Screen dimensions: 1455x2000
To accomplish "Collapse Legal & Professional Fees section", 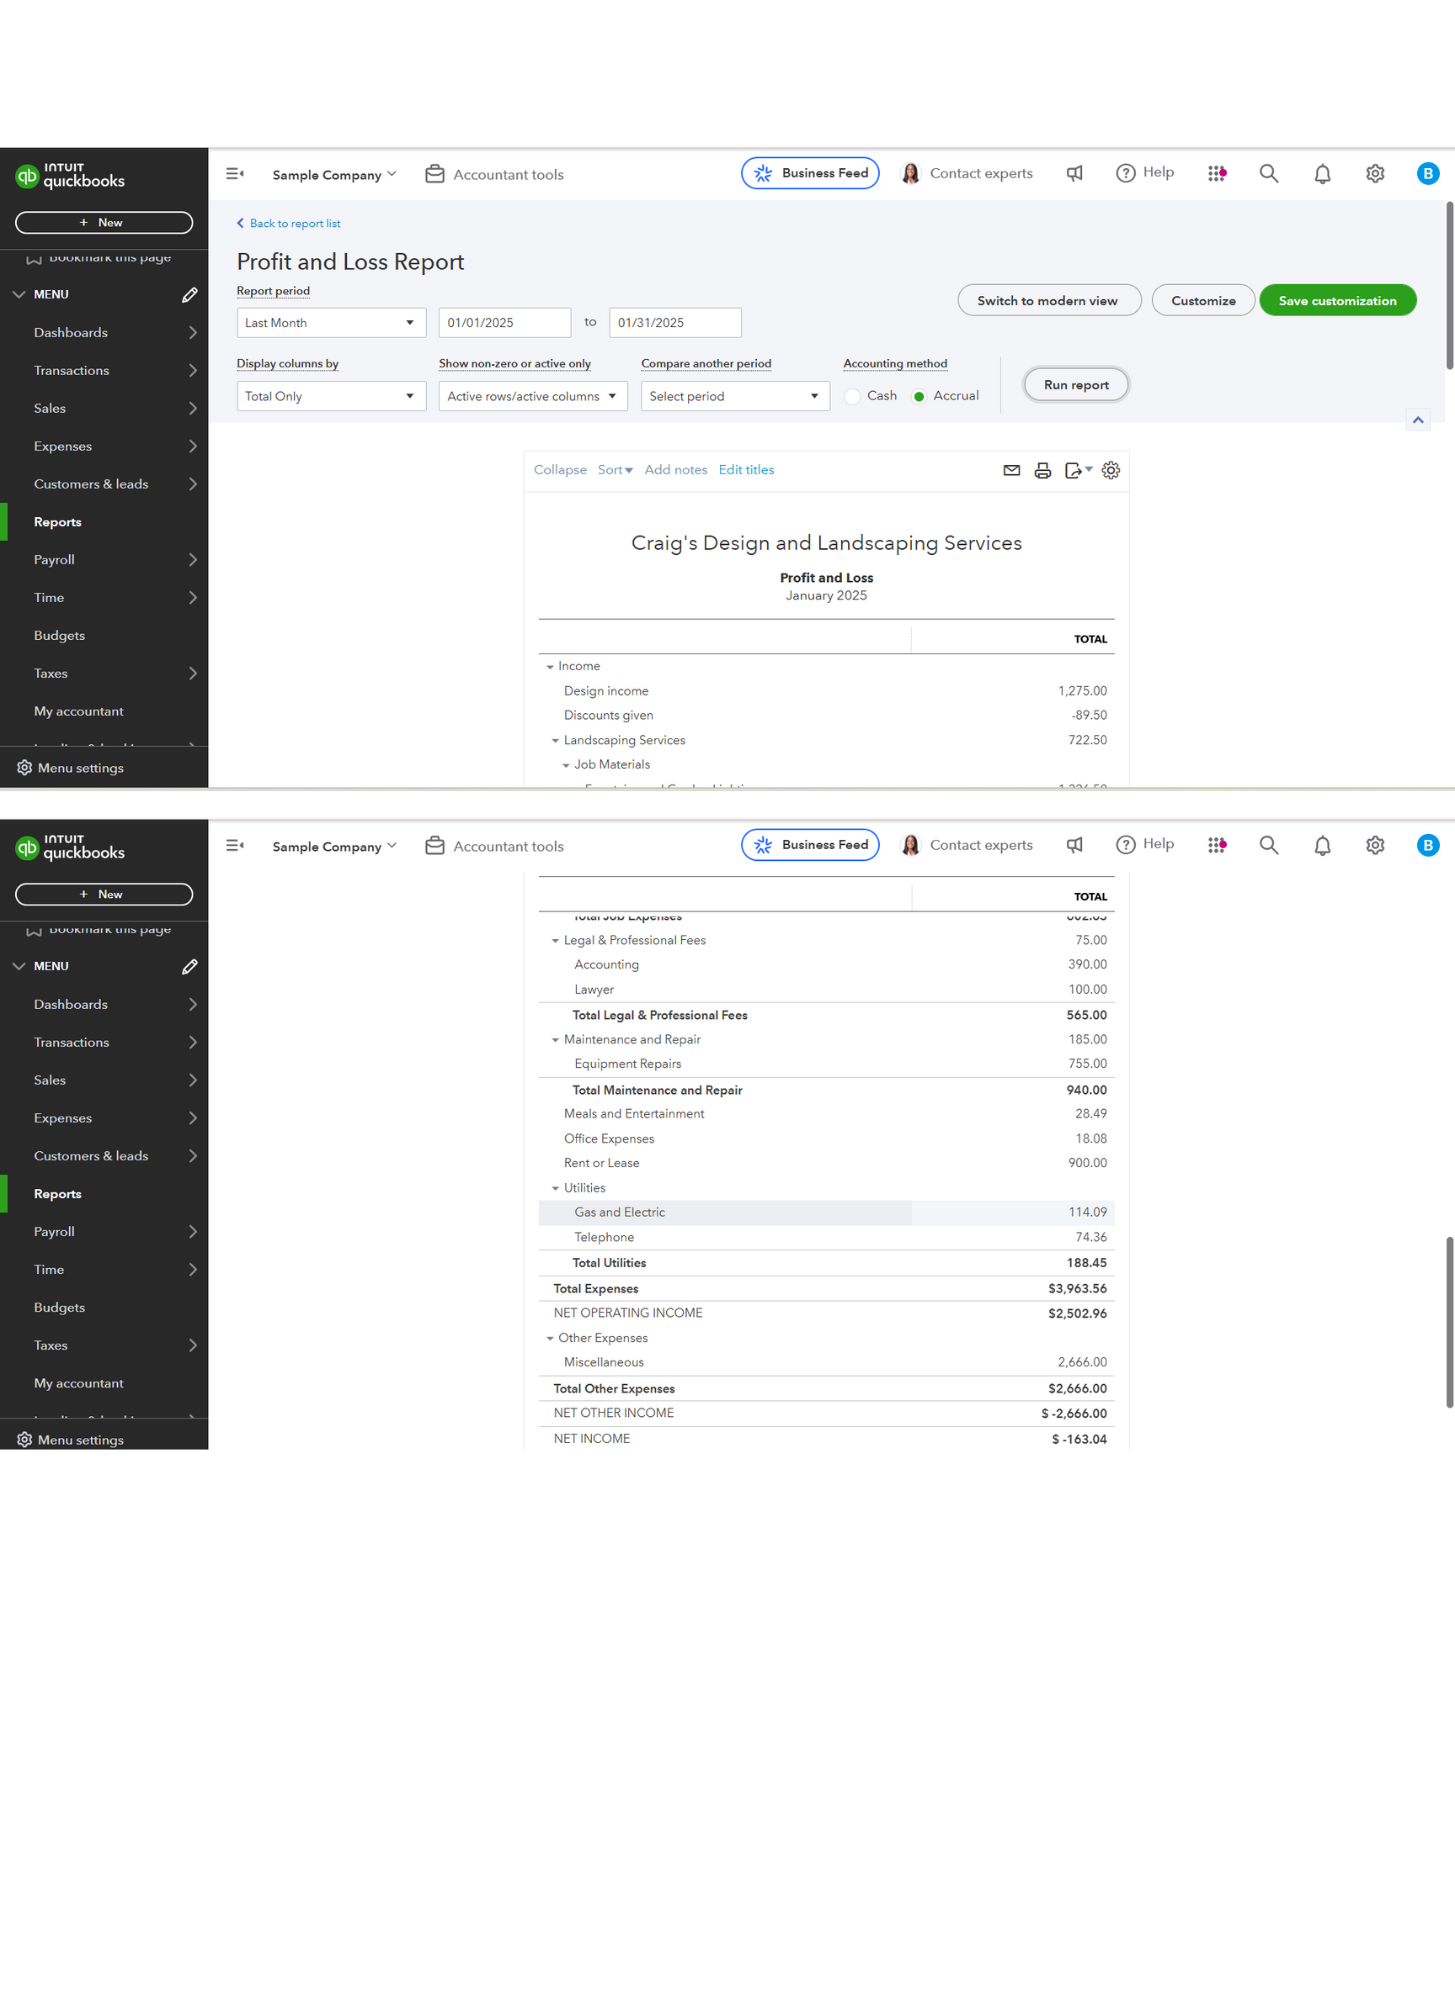I will [556, 941].
